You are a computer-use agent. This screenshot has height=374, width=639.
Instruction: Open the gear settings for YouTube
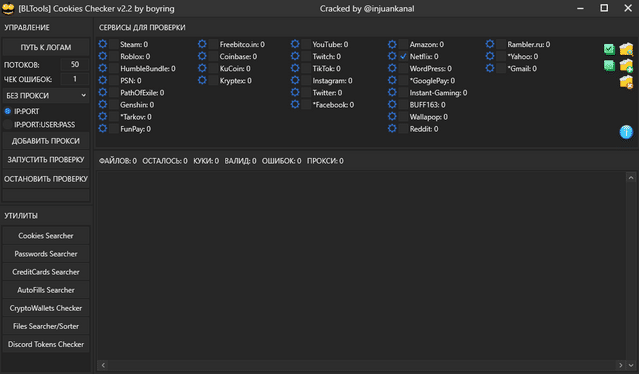295,44
